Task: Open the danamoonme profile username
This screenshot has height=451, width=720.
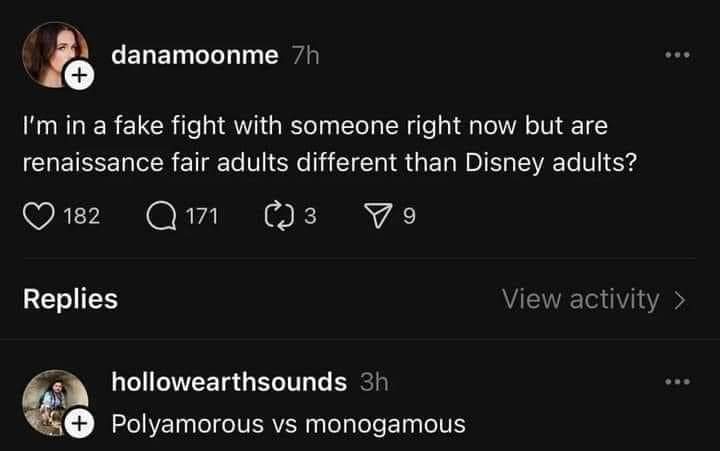Action: (194, 56)
